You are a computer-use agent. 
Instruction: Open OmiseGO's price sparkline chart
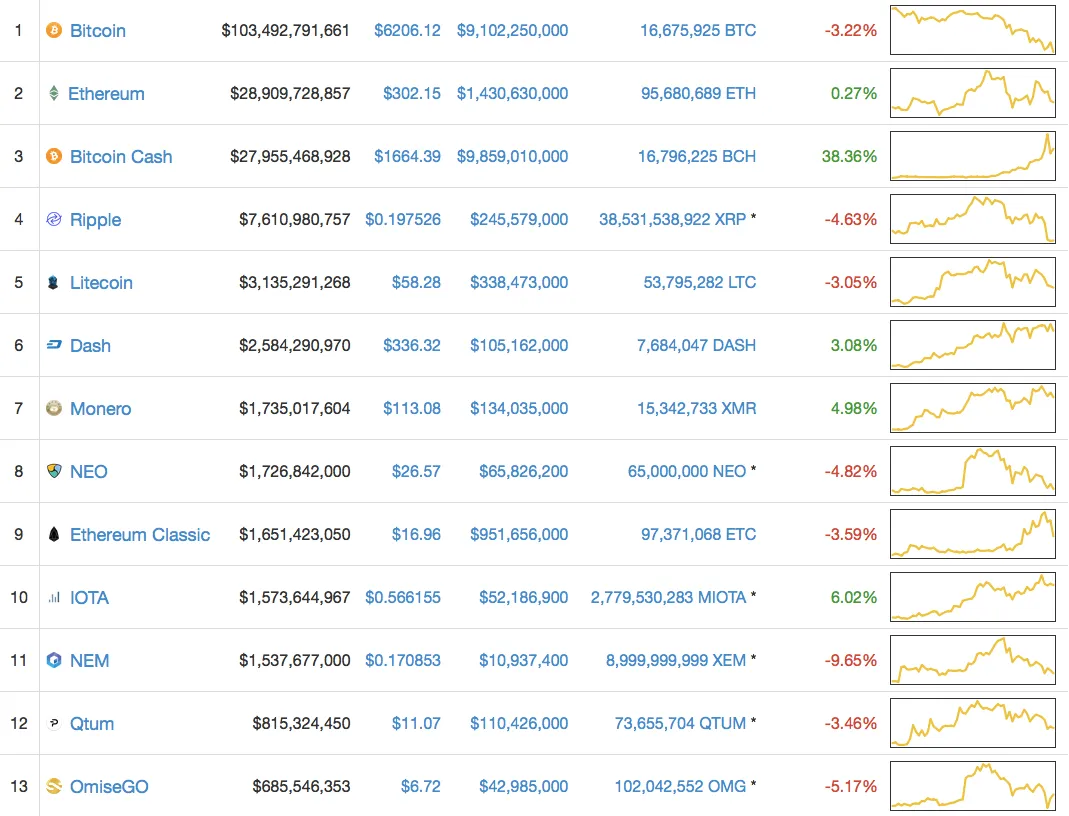click(x=973, y=786)
